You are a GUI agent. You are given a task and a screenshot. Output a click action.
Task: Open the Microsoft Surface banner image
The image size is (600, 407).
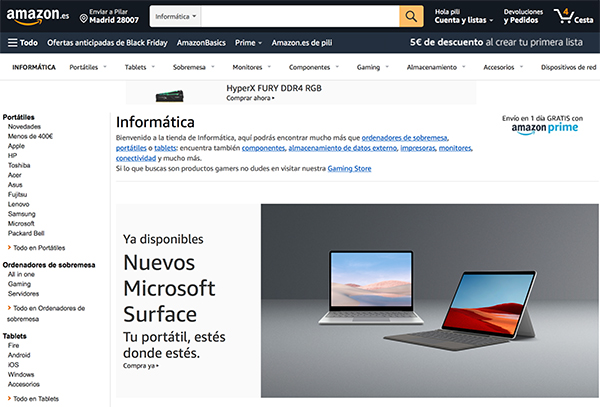coord(430,300)
